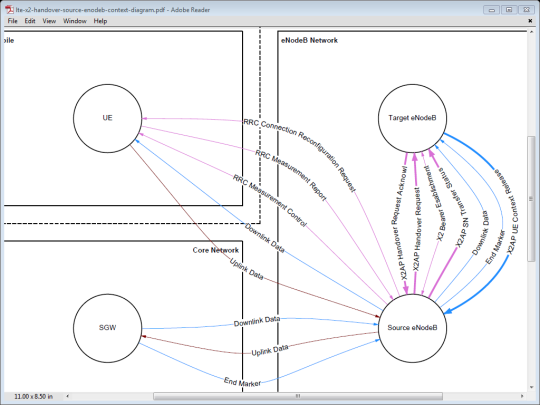Click the Adobe Reader PDF icon in title bar
This screenshot has width=540, height=405.
click(9, 10)
